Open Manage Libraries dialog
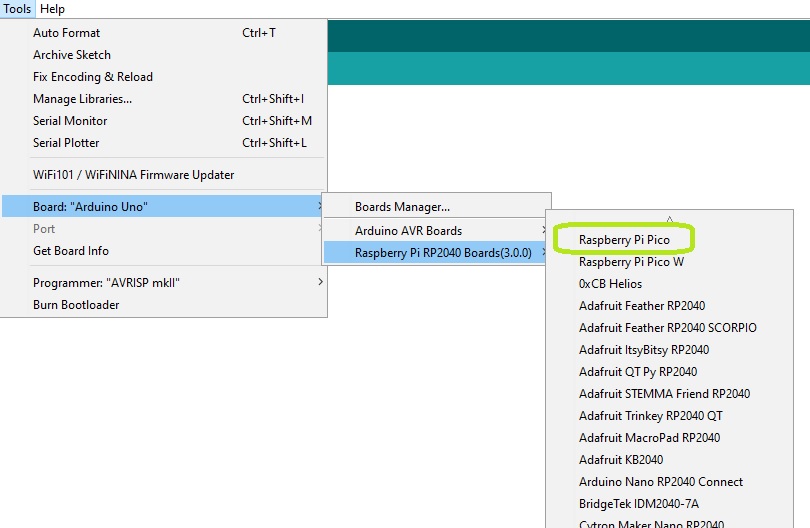This screenshot has height=528, width=810. point(82,99)
